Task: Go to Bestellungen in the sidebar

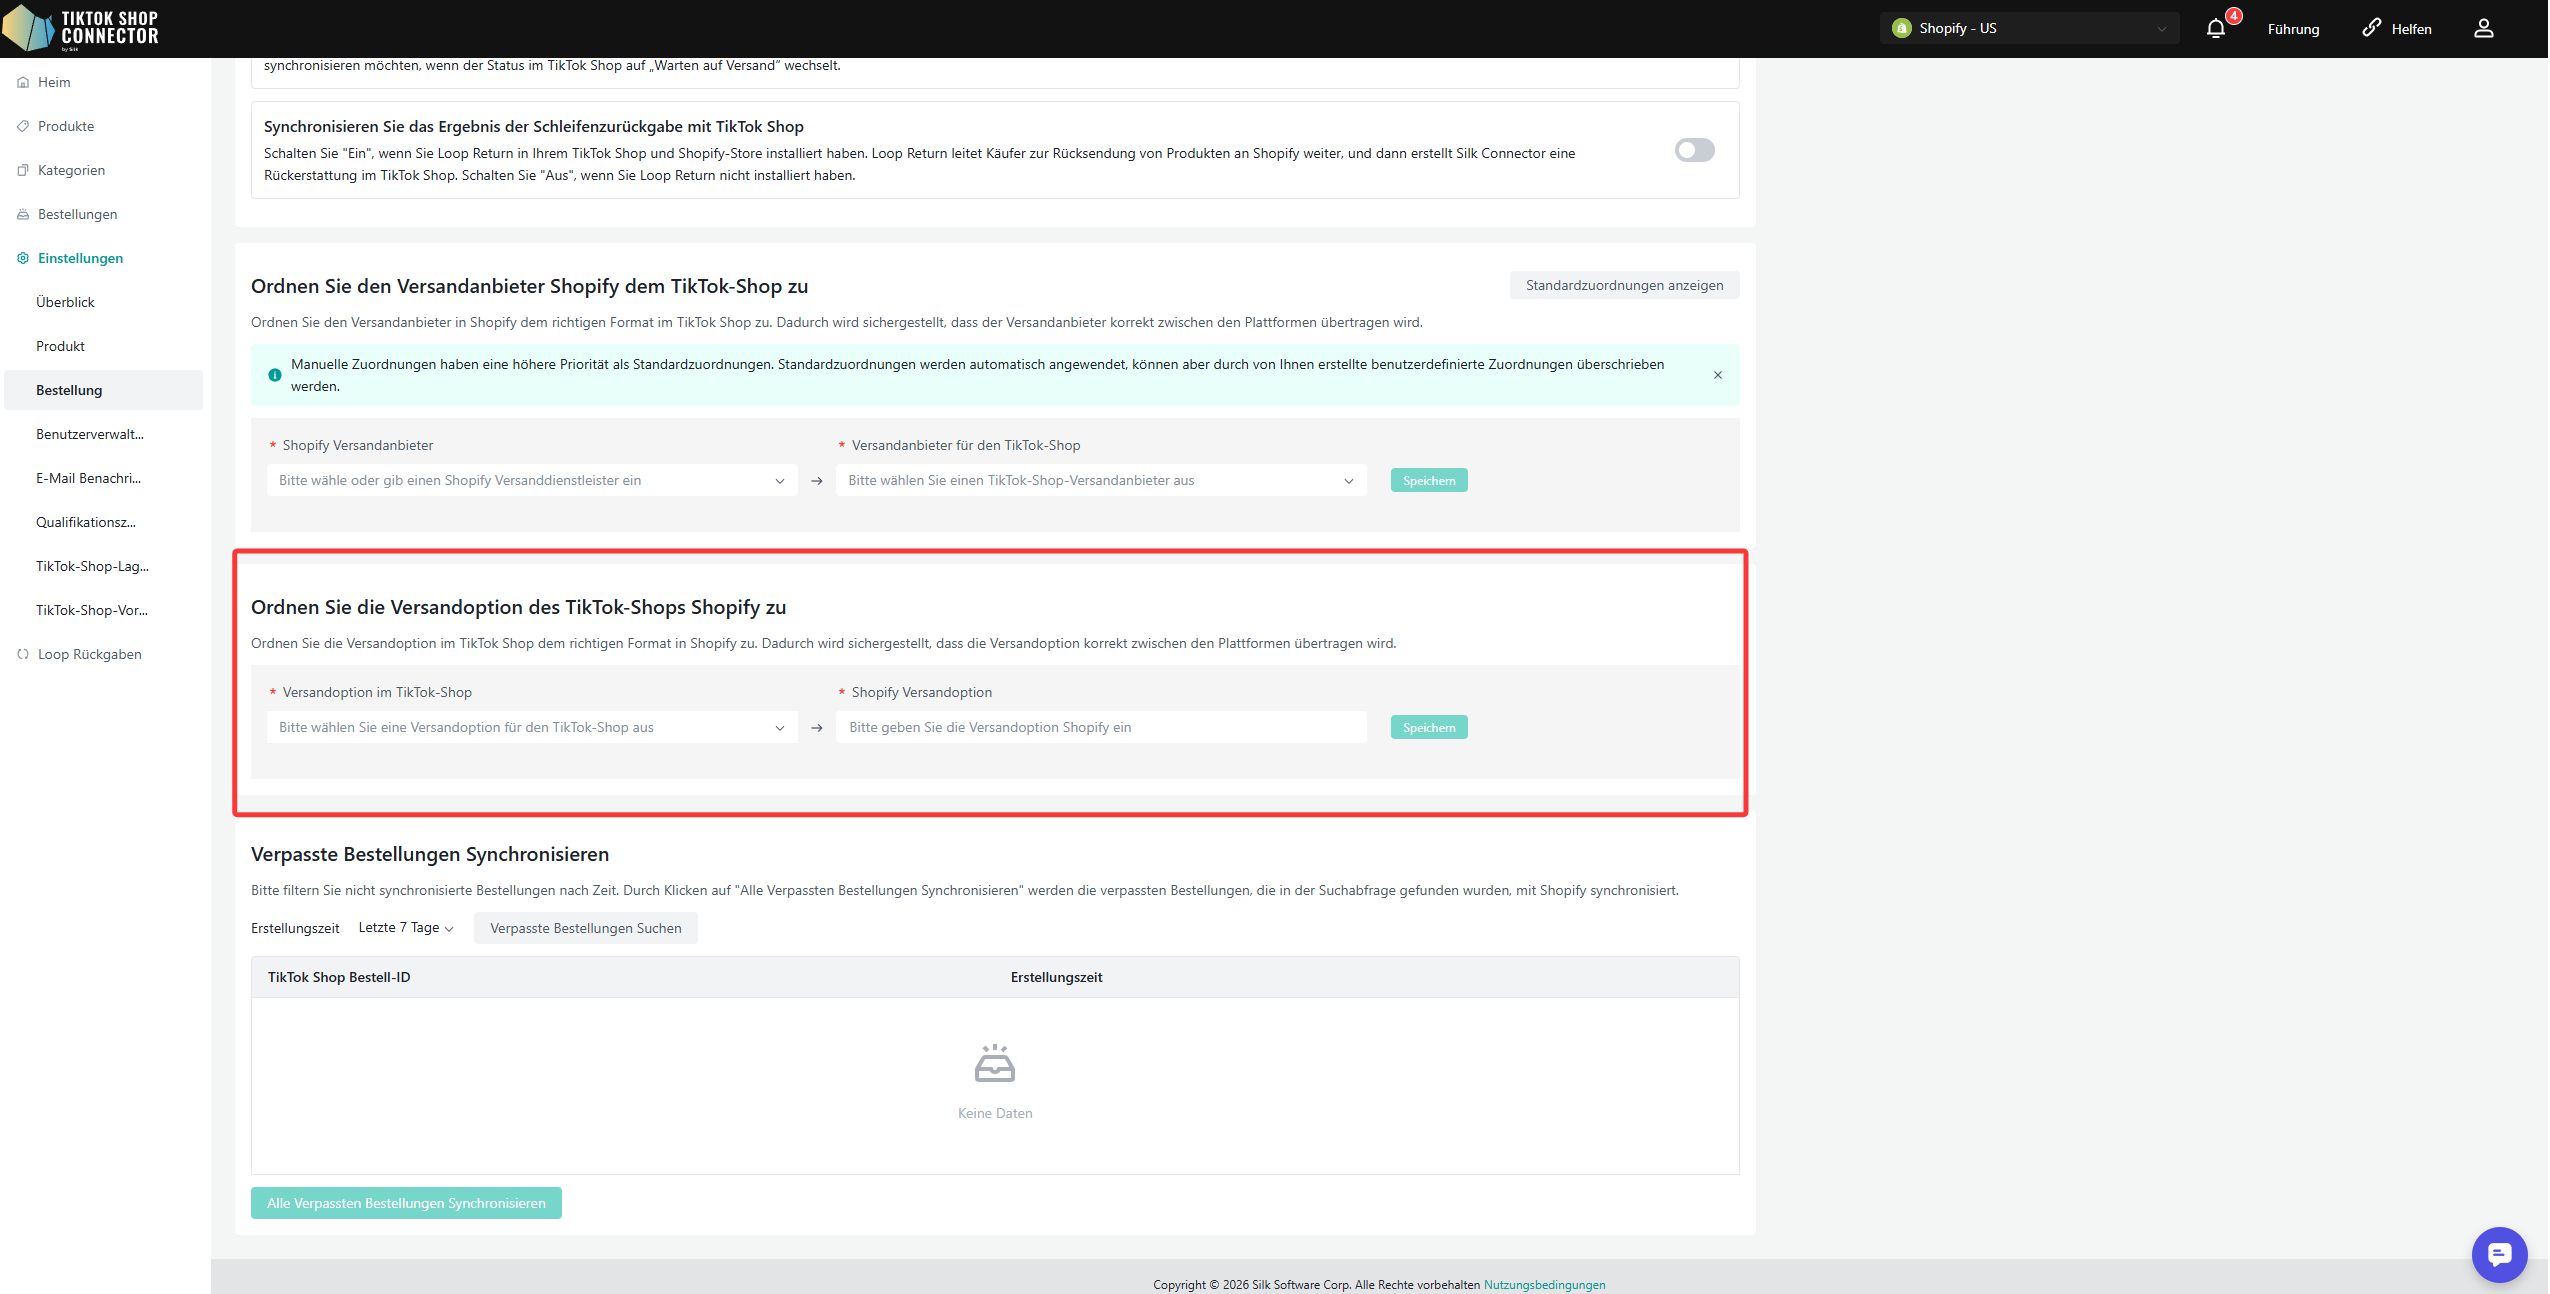Action: click(x=77, y=214)
